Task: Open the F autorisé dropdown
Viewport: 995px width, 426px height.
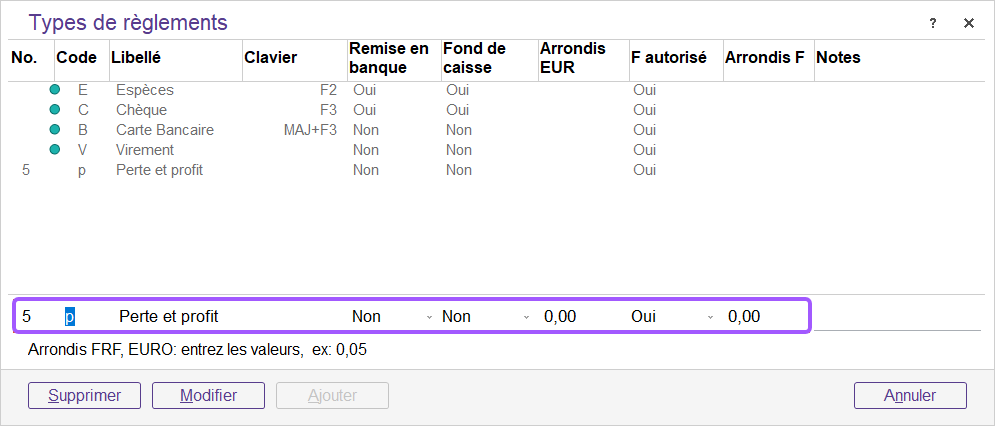Action: pyautogui.click(x=710, y=317)
